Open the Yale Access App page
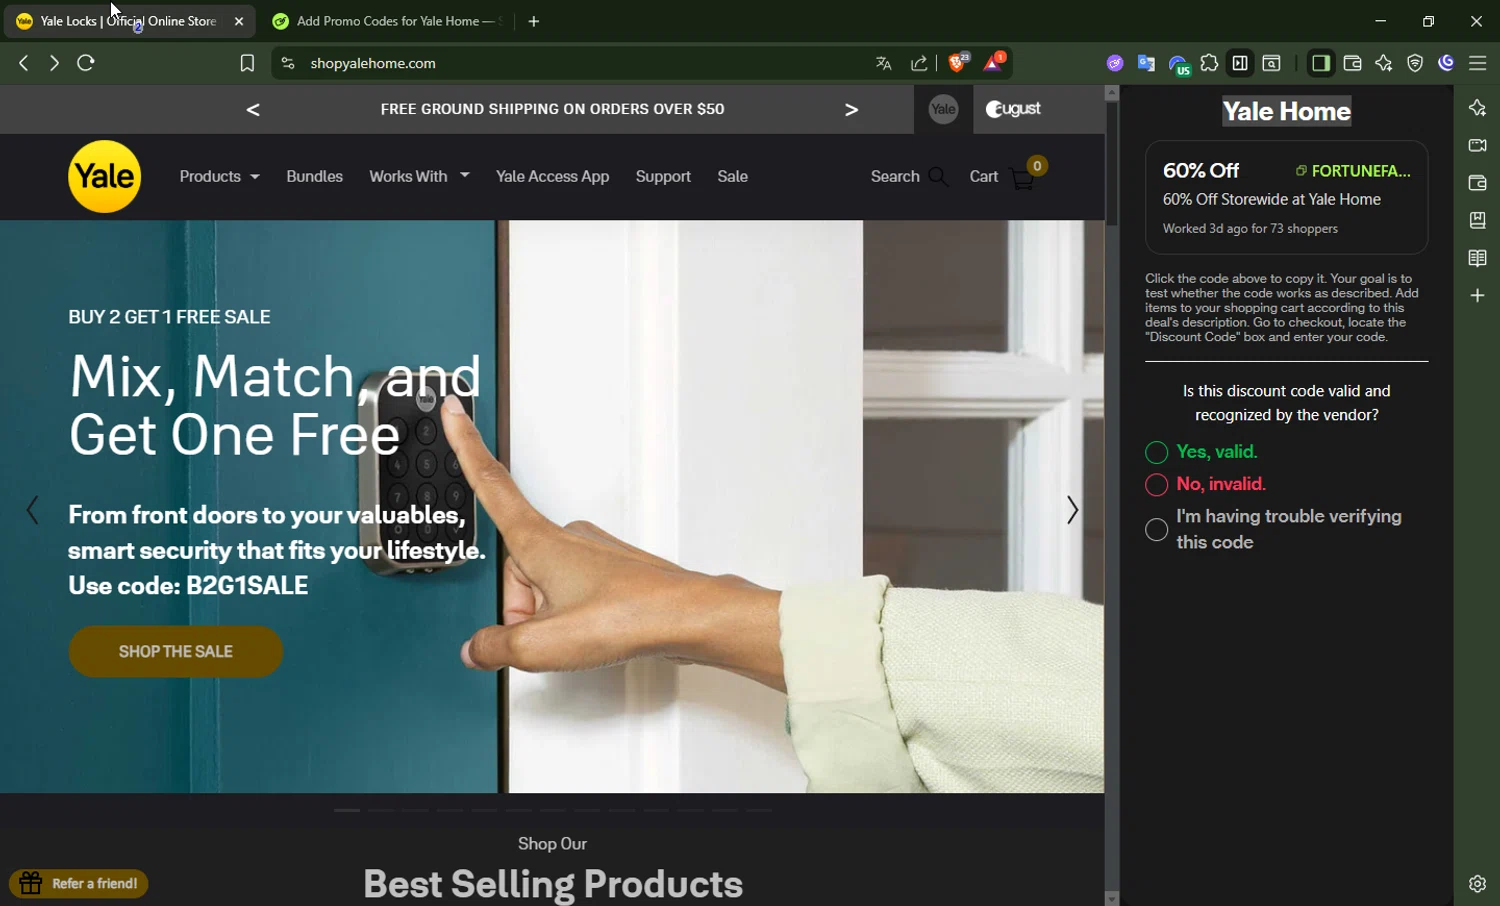Image resolution: width=1500 pixels, height=906 pixels. point(552,176)
